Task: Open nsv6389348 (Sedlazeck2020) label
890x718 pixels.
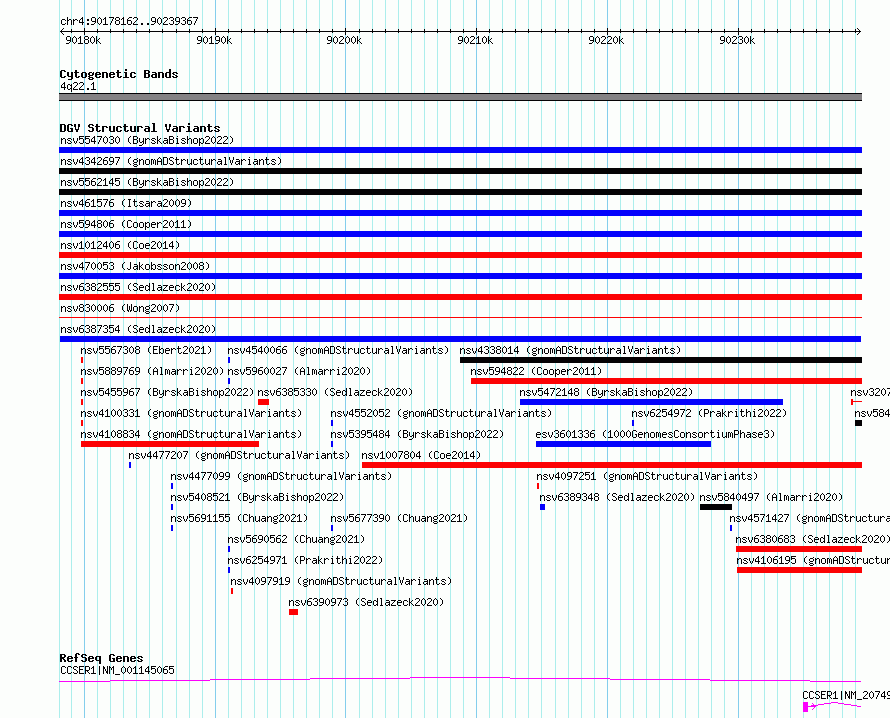Action: pos(616,497)
